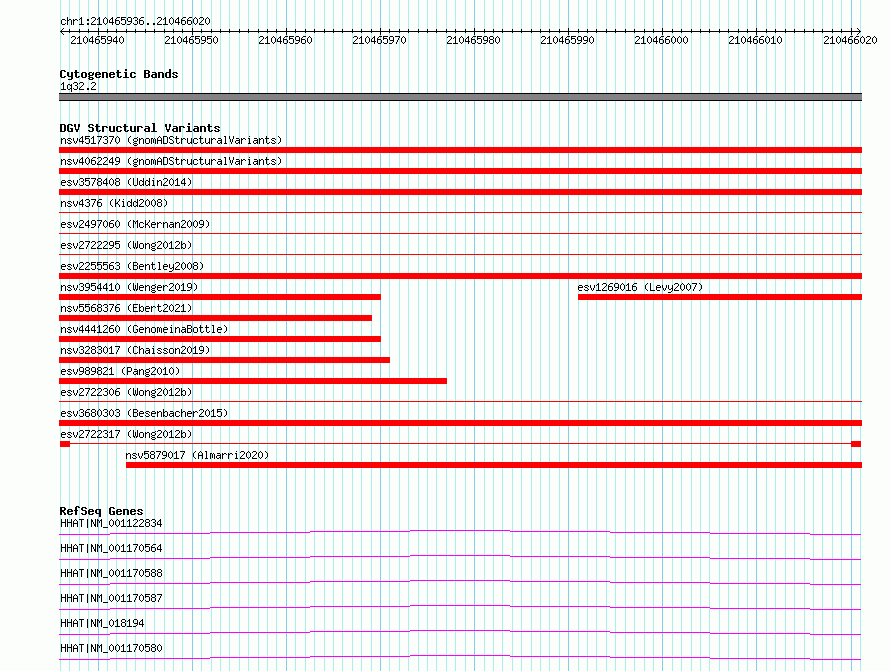This screenshot has width=890, height=671.
Task: Open variant nsv5879017 (Almarri2020)
Action: [197, 455]
